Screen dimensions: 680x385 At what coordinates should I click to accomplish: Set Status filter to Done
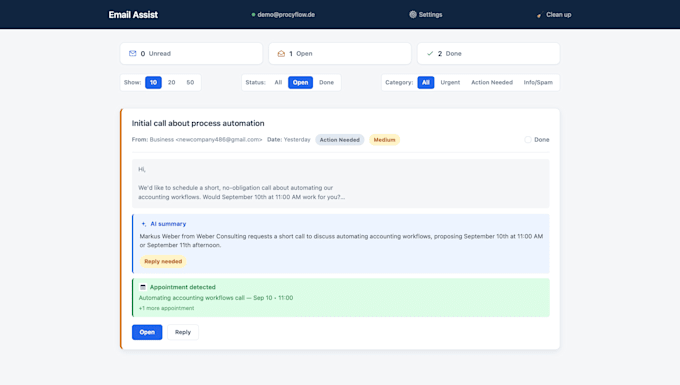(x=327, y=82)
